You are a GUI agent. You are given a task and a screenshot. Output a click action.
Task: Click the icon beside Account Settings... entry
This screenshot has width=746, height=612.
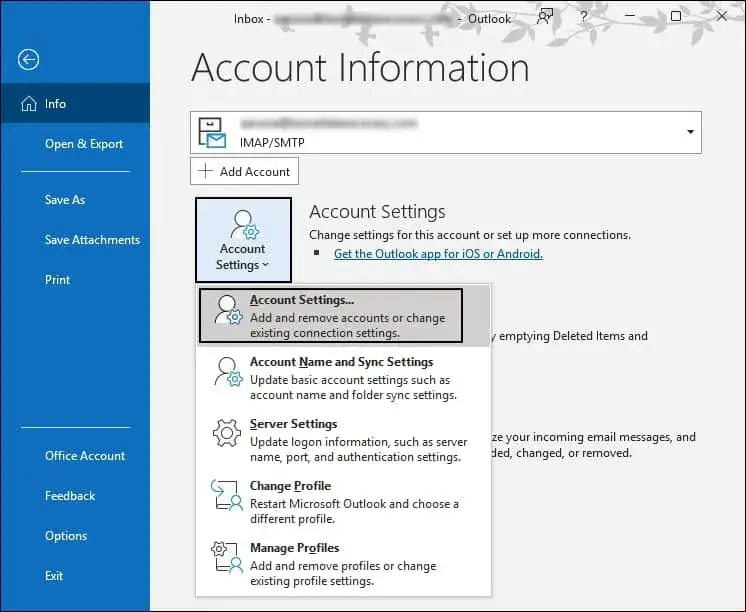coord(228,310)
